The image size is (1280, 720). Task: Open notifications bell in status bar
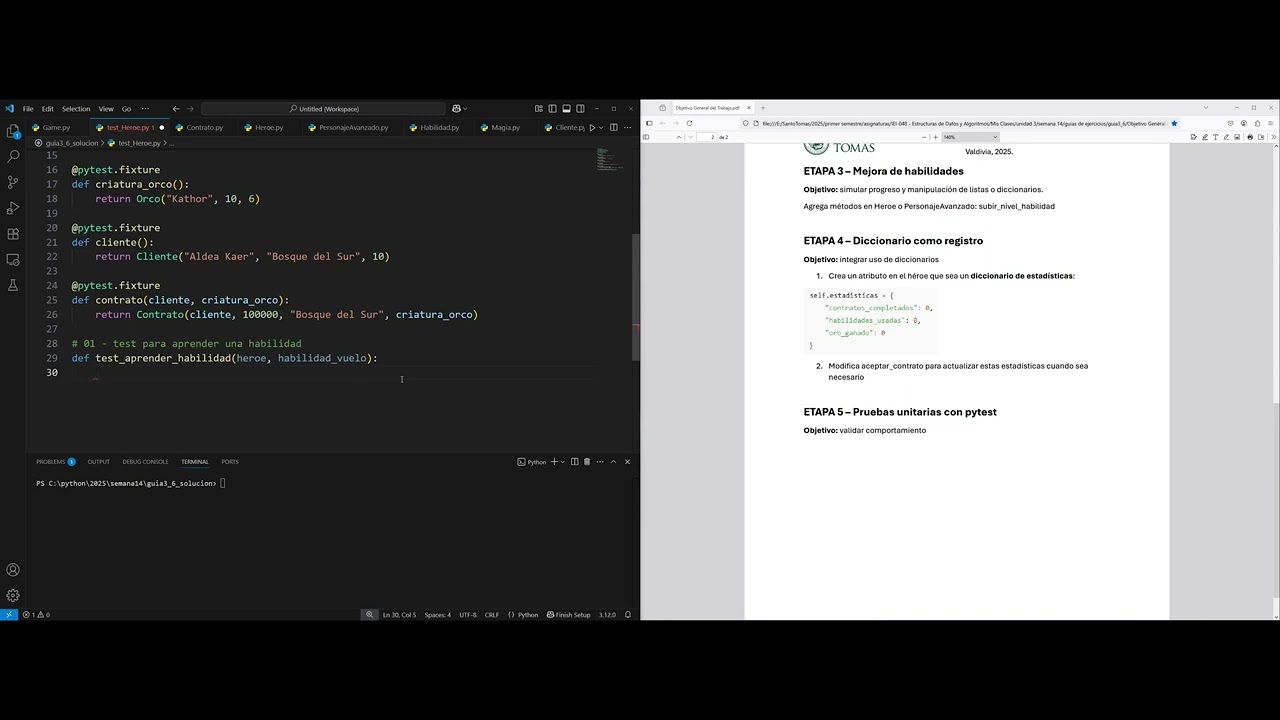click(x=628, y=615)
